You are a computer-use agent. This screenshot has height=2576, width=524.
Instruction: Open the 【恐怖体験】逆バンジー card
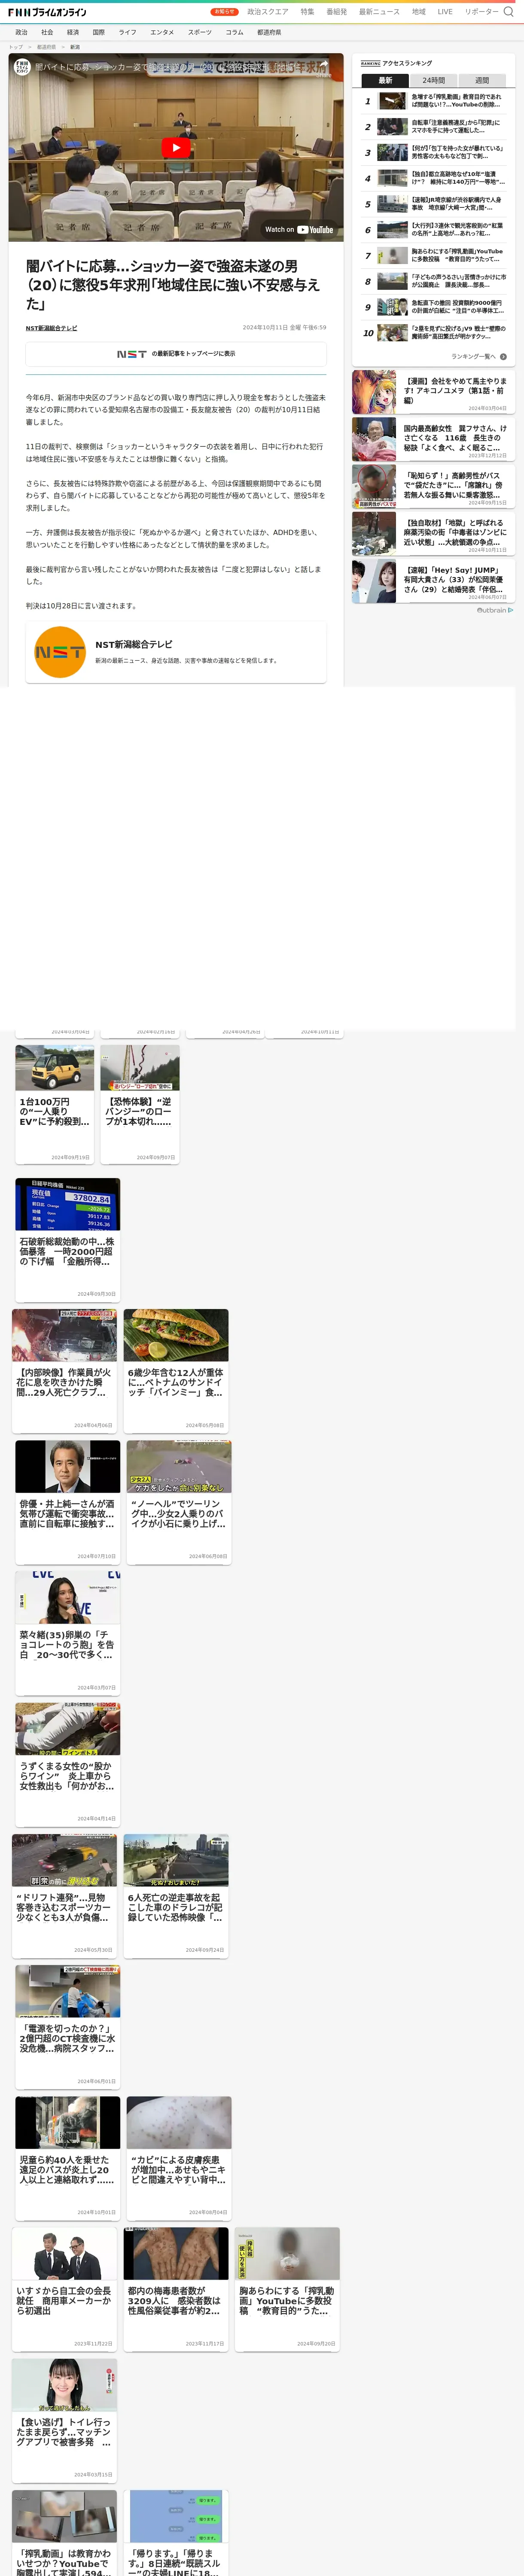[140, 1104]
